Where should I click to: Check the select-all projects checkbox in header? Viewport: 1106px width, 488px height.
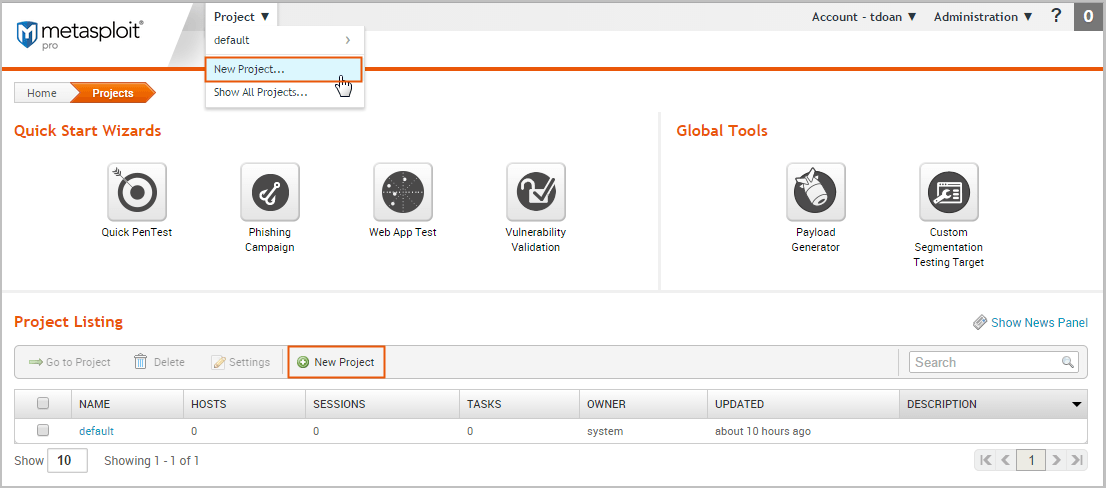[x=43, y=404]
